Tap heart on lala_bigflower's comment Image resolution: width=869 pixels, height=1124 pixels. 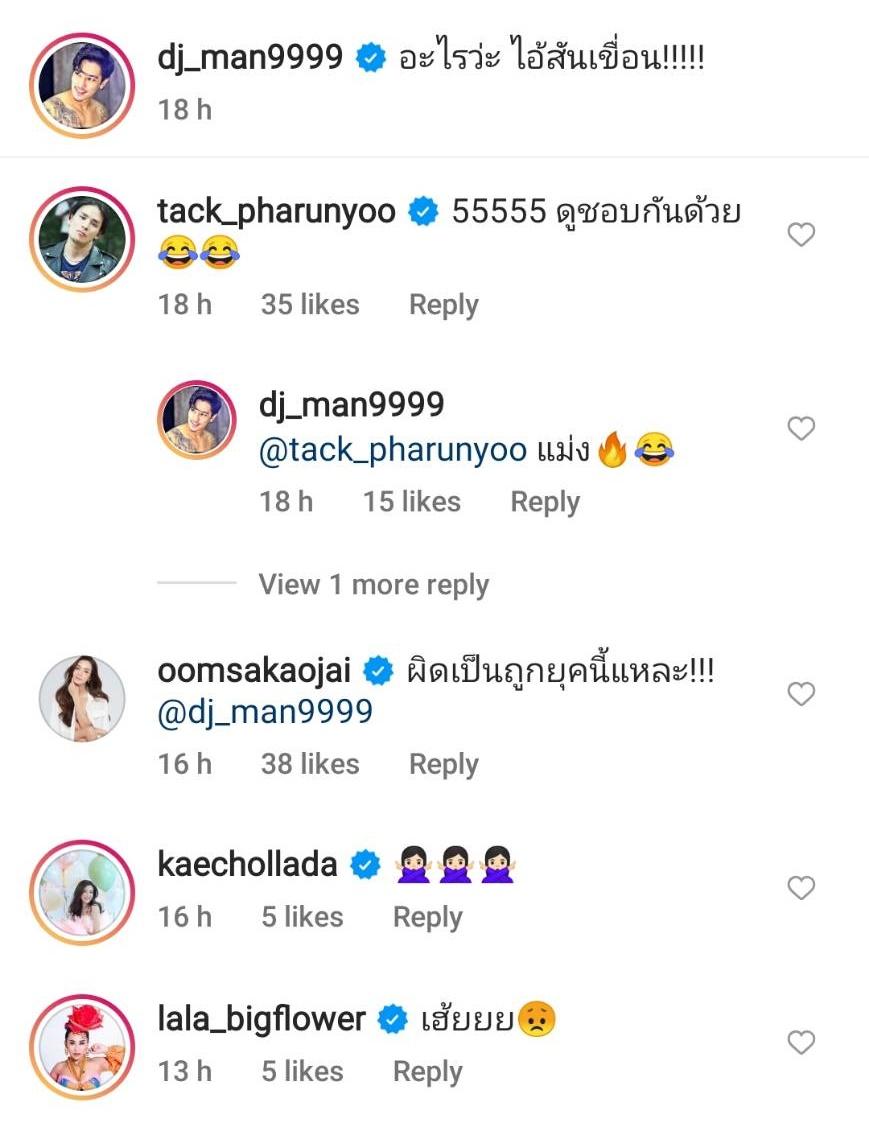(x=801, y=1043)
